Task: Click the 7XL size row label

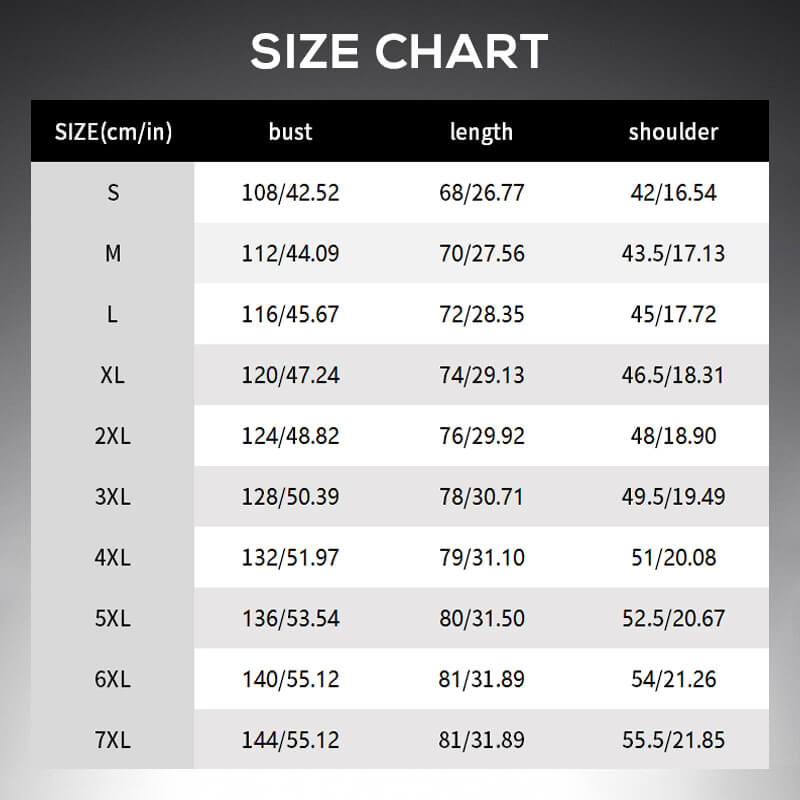Action: (x=113, y=741)
